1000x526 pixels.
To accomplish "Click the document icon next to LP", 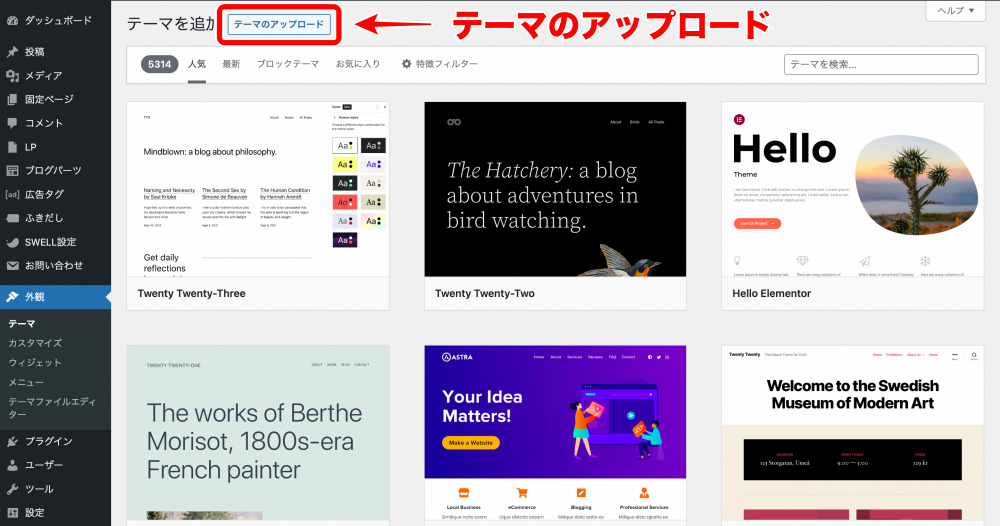I will click(x=12, y=147).
